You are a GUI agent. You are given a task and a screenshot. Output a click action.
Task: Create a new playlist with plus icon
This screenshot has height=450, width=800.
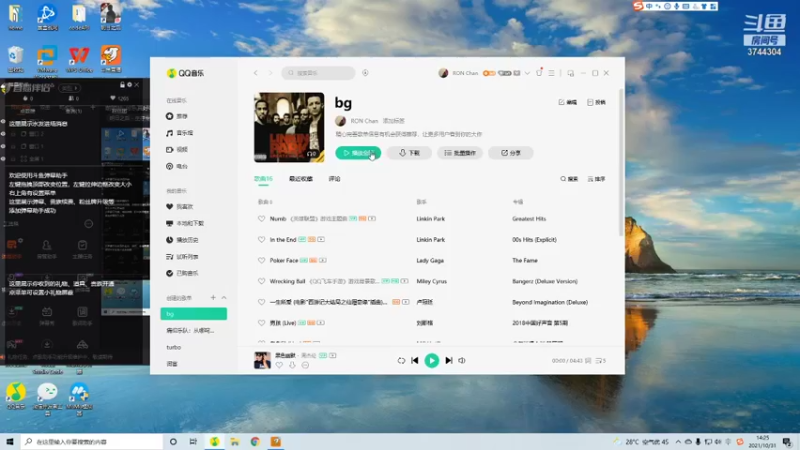tap(213, 297)
